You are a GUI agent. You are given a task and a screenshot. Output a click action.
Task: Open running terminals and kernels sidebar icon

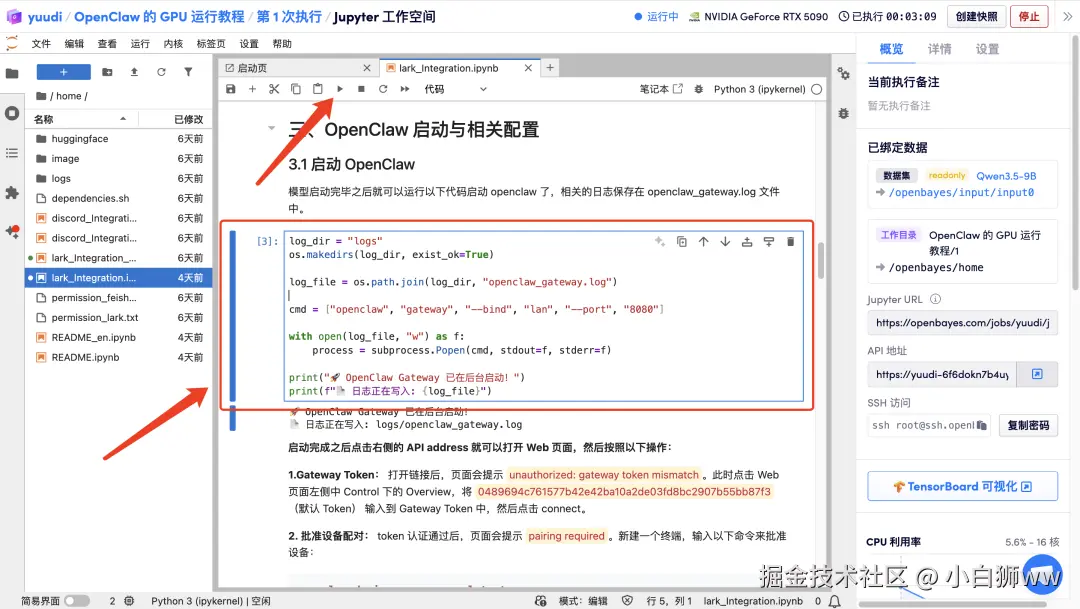12,113
